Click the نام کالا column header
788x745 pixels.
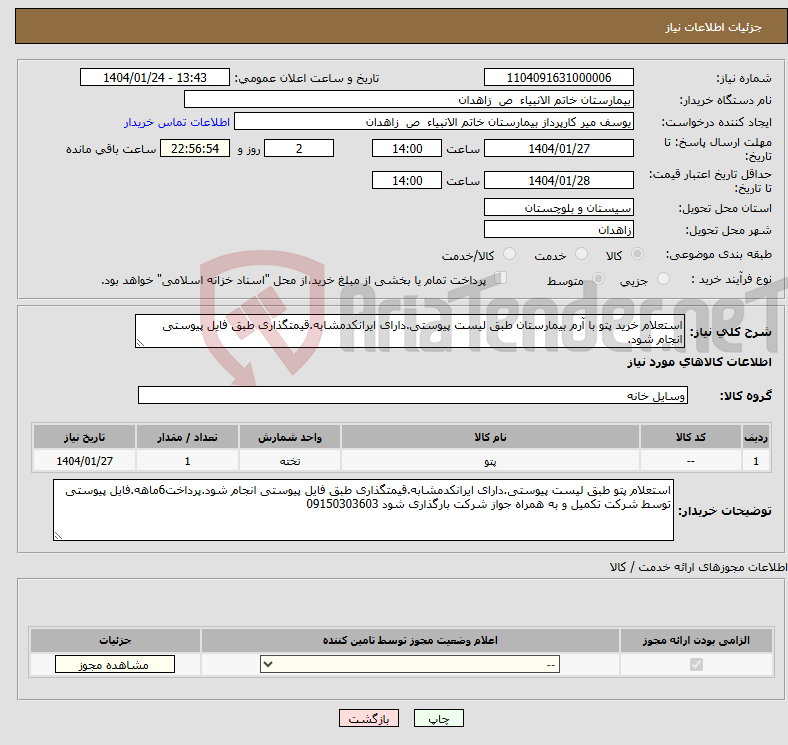[x=490, y=437]
